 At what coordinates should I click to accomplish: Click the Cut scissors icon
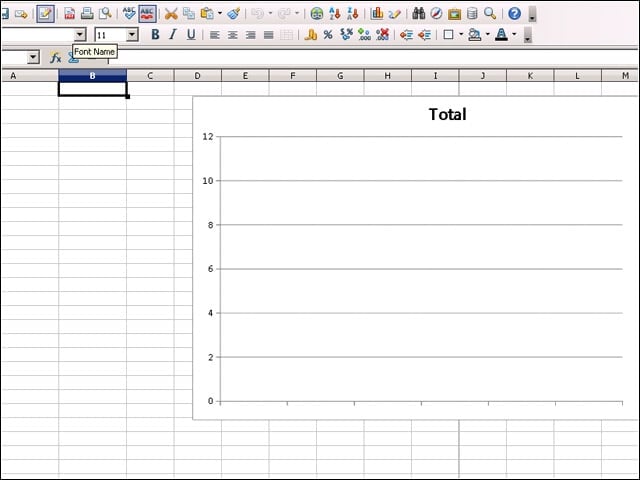[x=171, y=14]
